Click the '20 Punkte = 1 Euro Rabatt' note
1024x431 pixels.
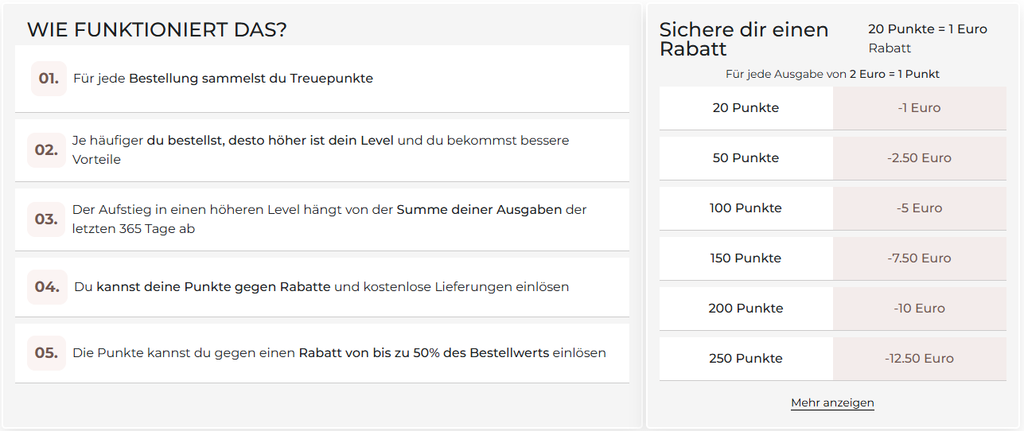click(927, 39)
